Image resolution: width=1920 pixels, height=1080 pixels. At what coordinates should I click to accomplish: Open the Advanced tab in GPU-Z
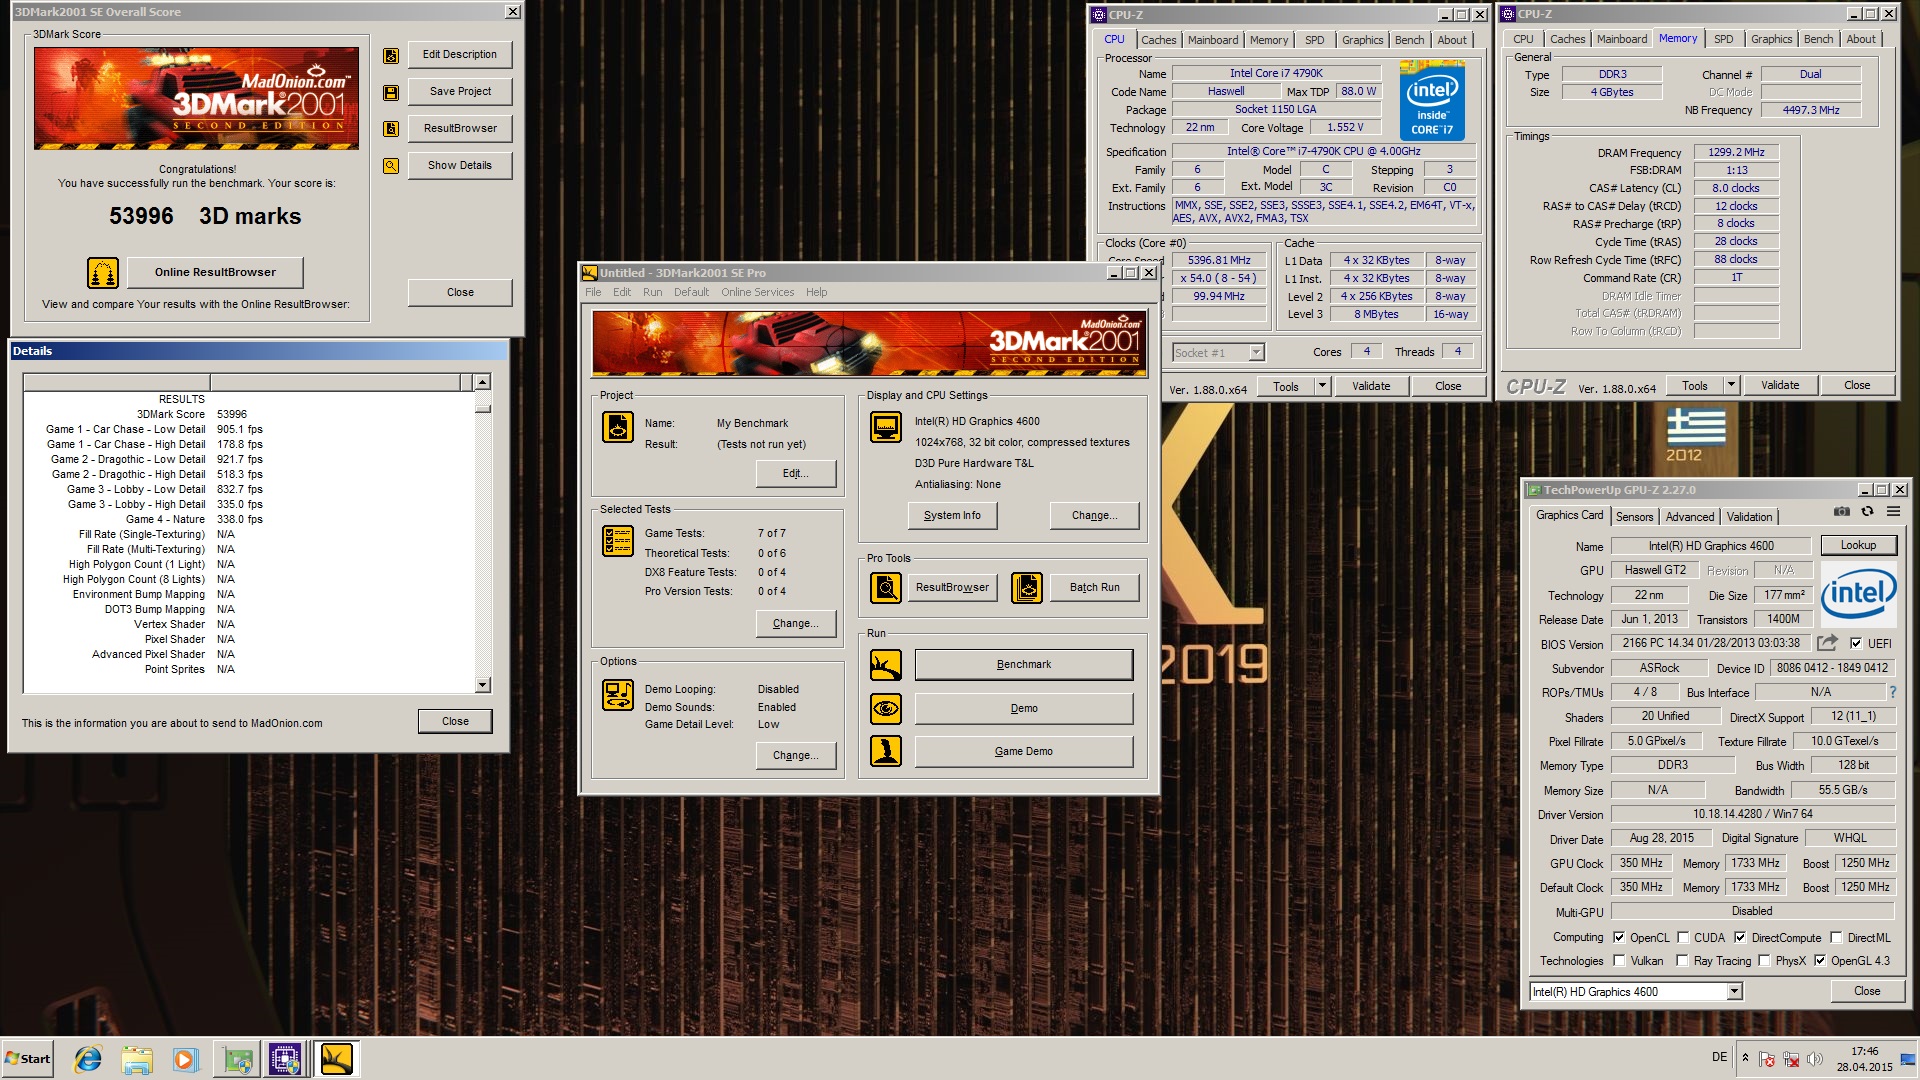click(1690, 517)
